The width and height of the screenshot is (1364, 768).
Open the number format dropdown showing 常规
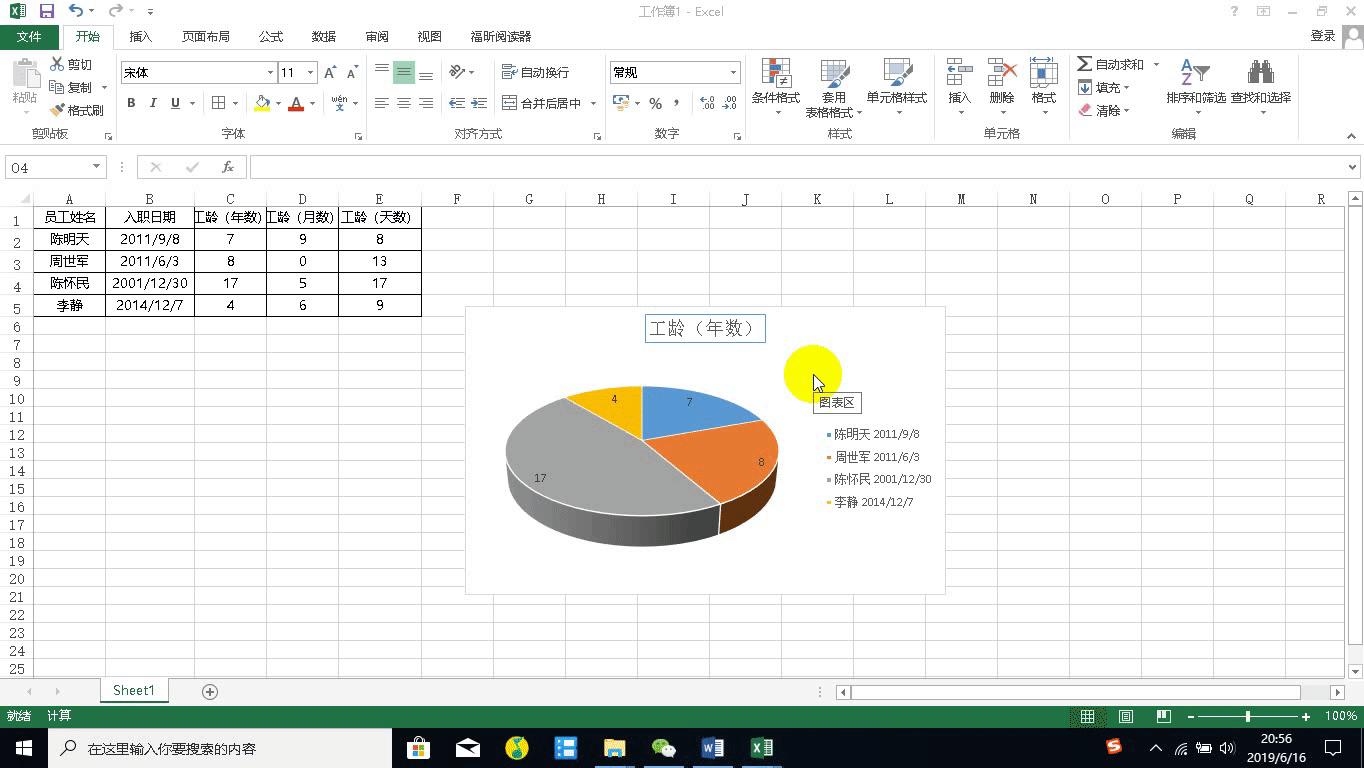733,73
